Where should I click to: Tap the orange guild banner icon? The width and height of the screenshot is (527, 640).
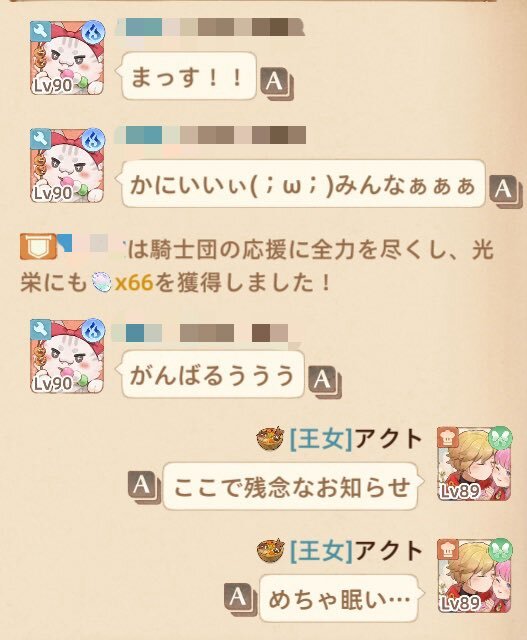pyautogui.click(x=38, y=247)
